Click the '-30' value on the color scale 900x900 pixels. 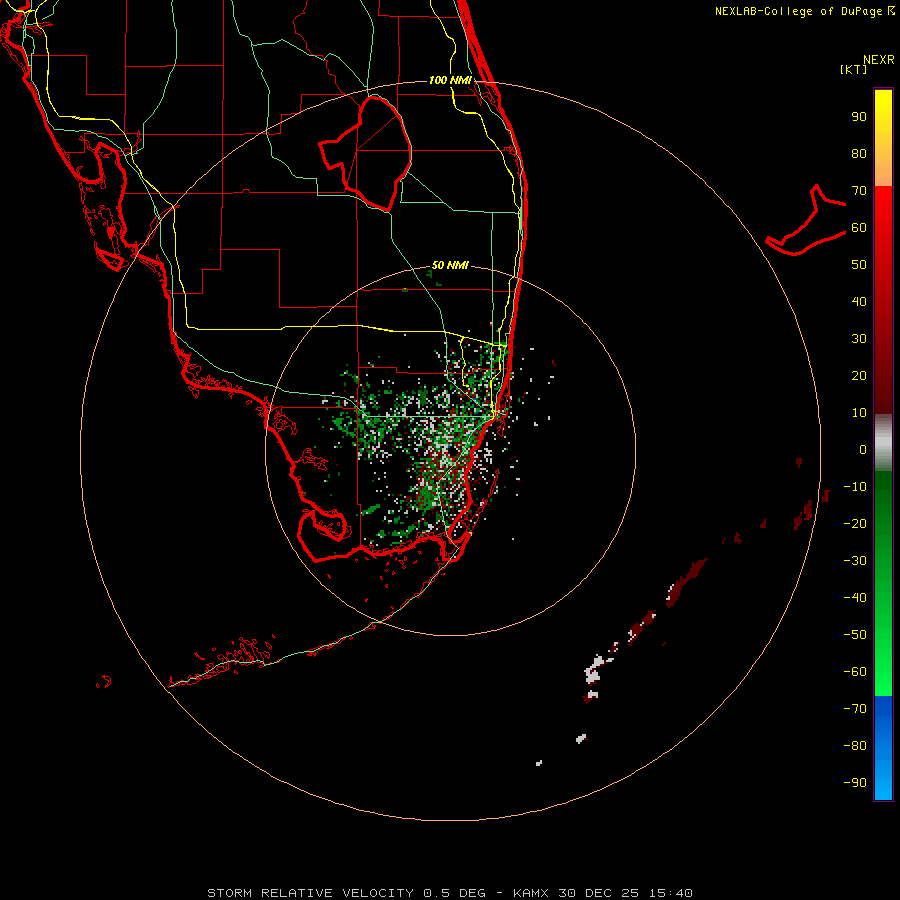click(x=855, y=561)
